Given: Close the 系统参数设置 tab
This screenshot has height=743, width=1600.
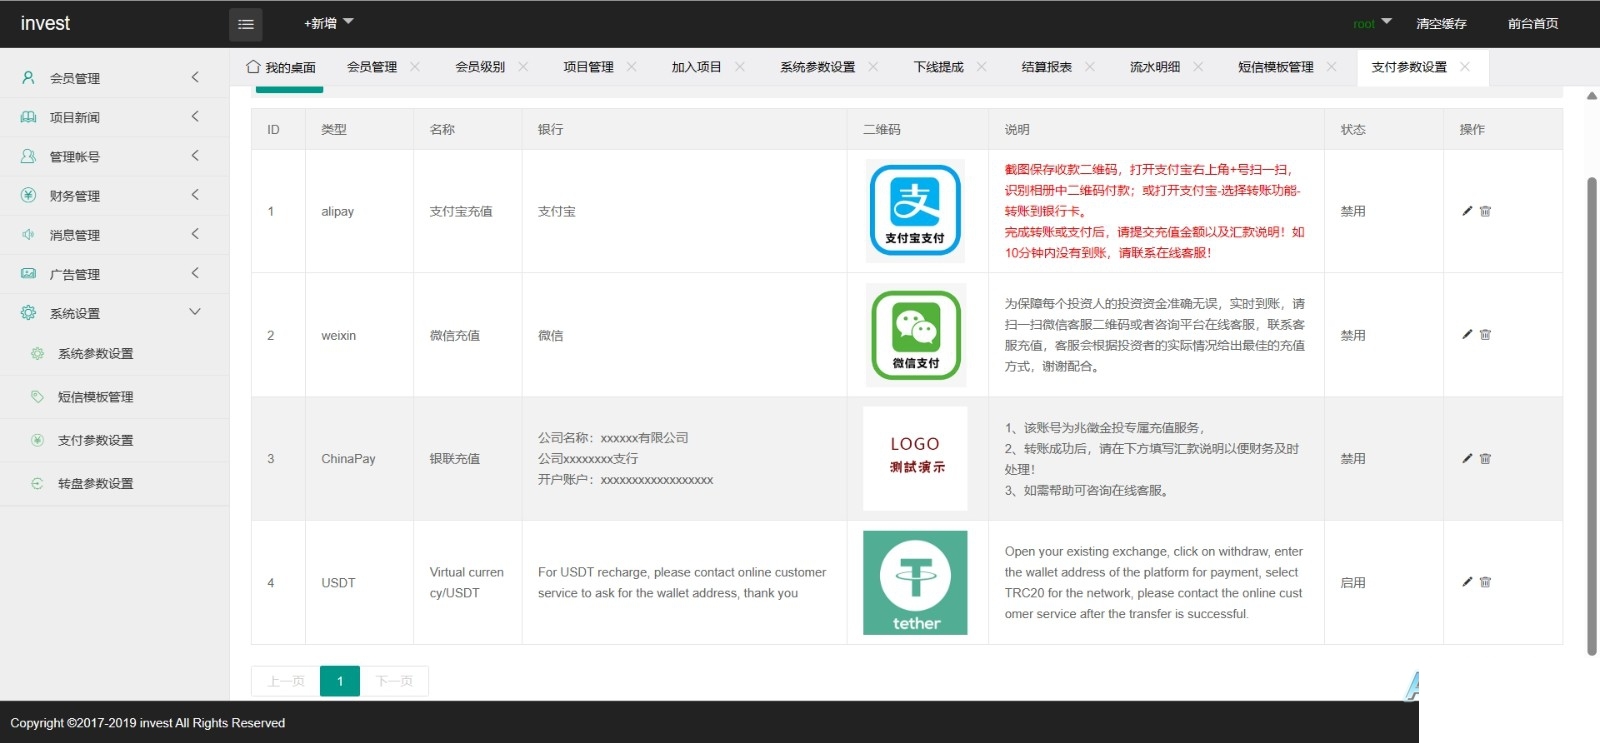Looking at the screenshot, I should point(873,67).
